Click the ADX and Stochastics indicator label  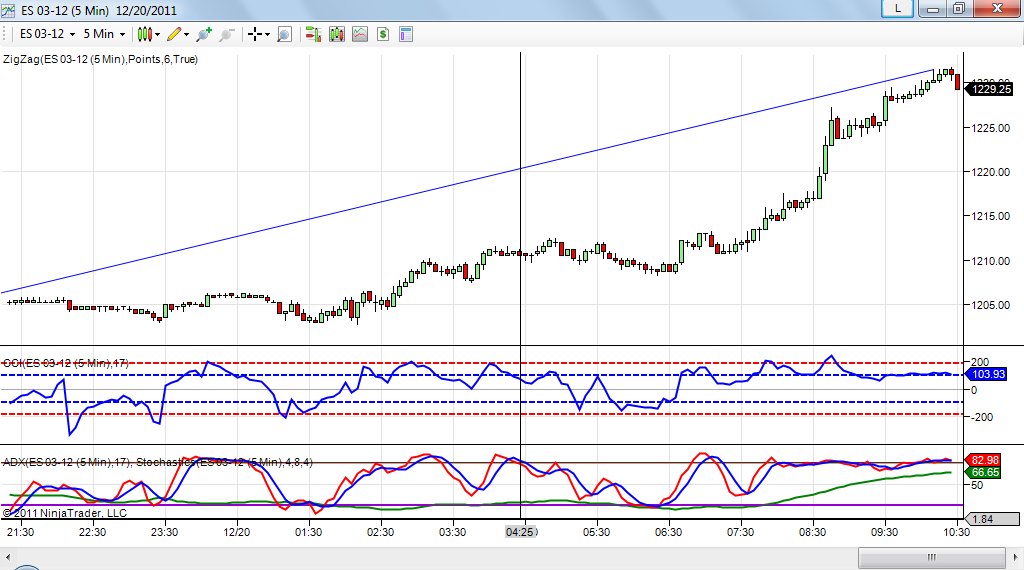point(157,462)
